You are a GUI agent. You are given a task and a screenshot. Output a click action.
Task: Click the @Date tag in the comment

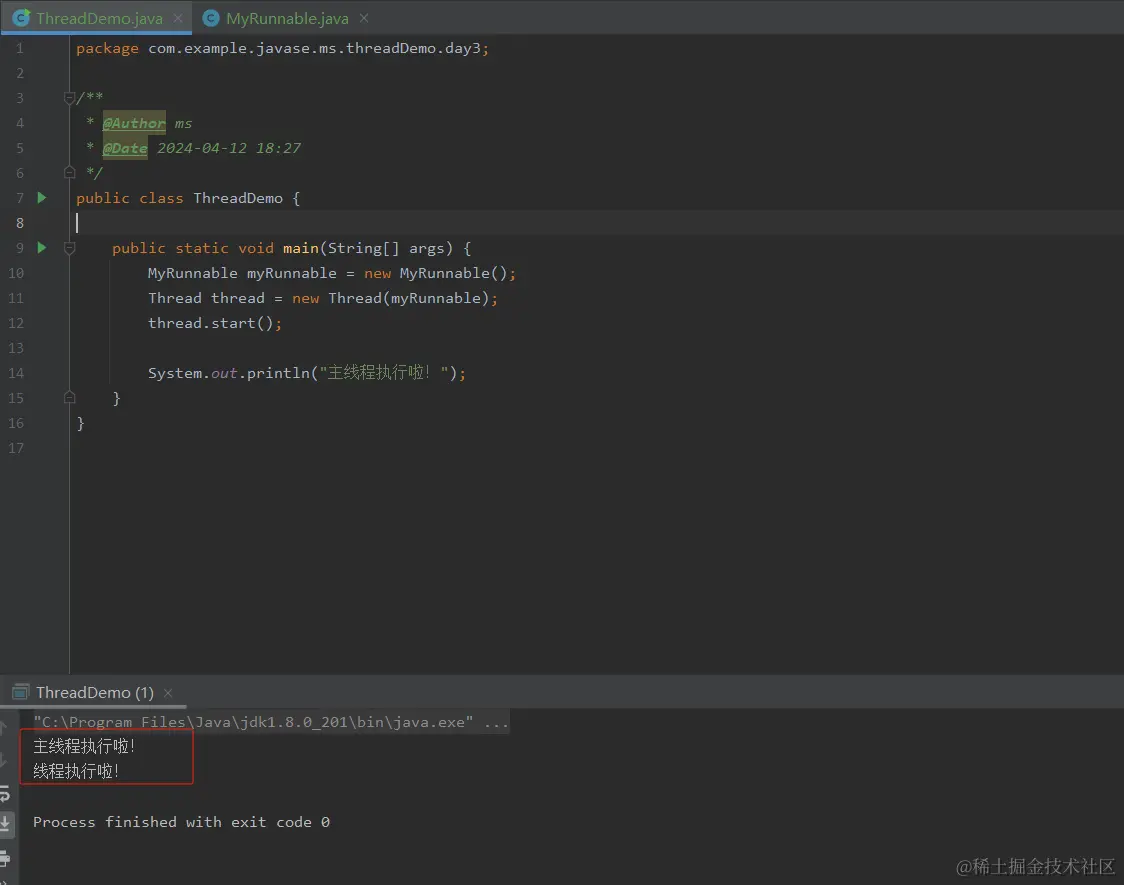click(125, 148)
